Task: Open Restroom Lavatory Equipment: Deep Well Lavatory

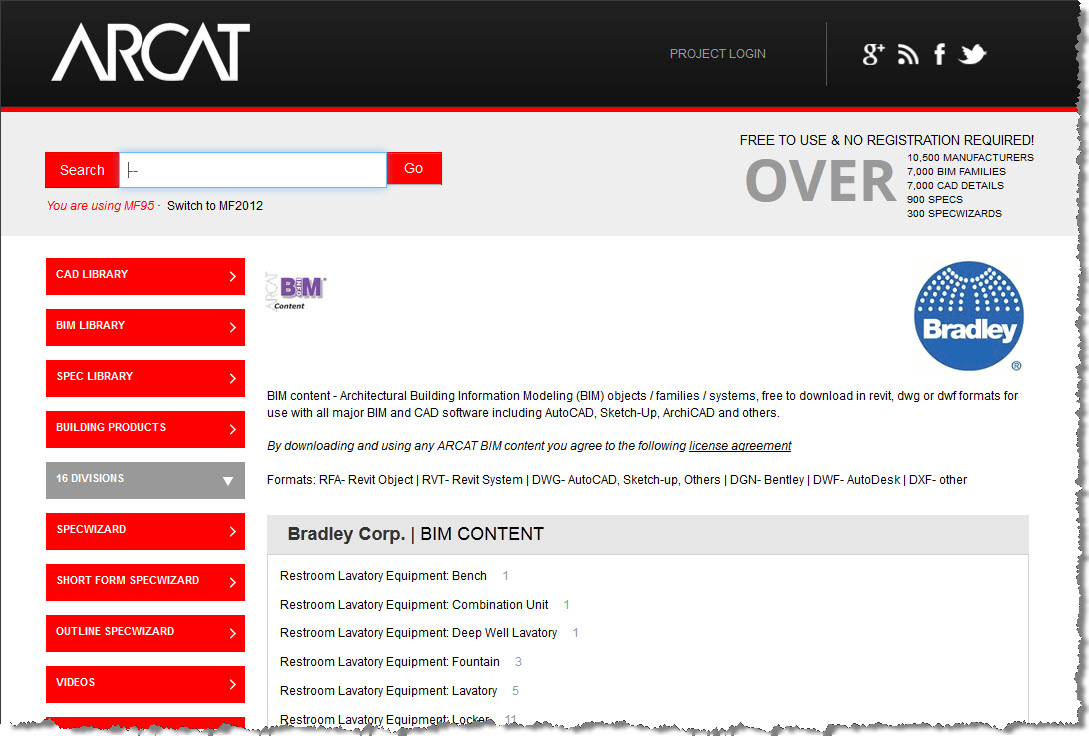Action: click(x=418, y=633)
